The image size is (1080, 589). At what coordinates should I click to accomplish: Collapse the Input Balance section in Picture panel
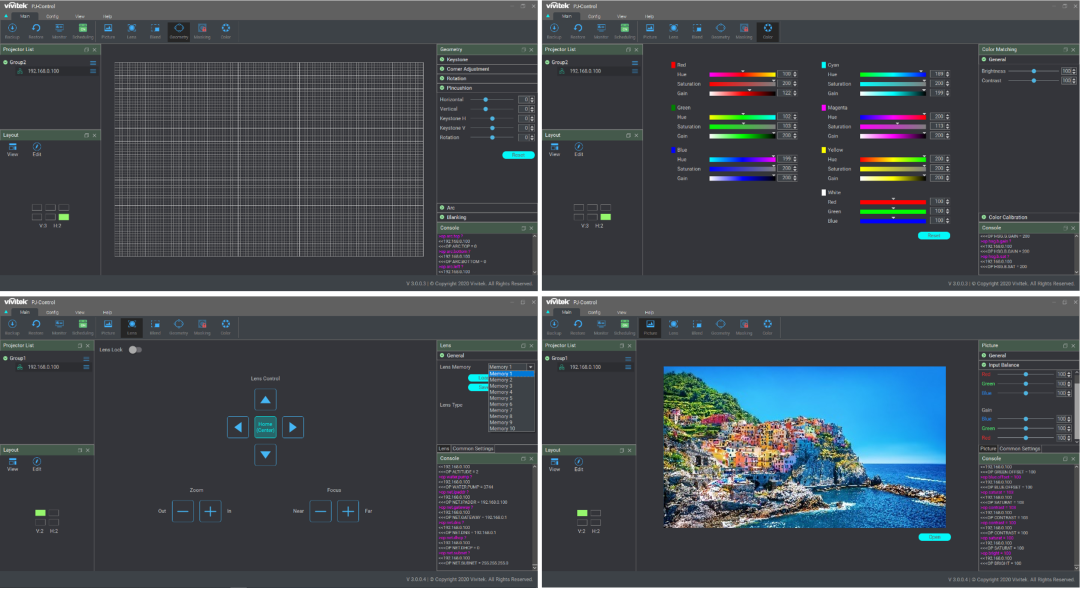click(1005, 365)
